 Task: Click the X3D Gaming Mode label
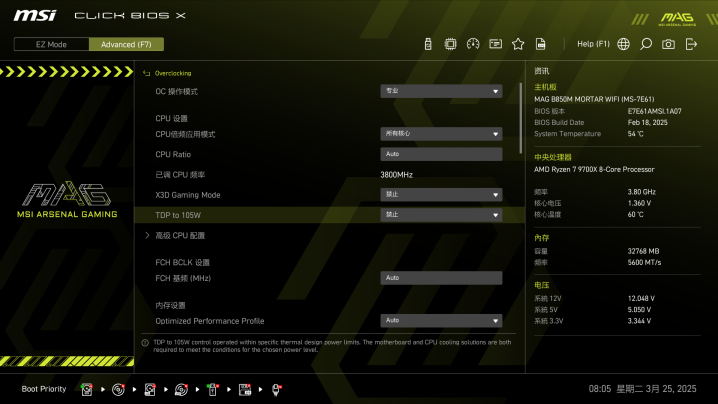188,195
